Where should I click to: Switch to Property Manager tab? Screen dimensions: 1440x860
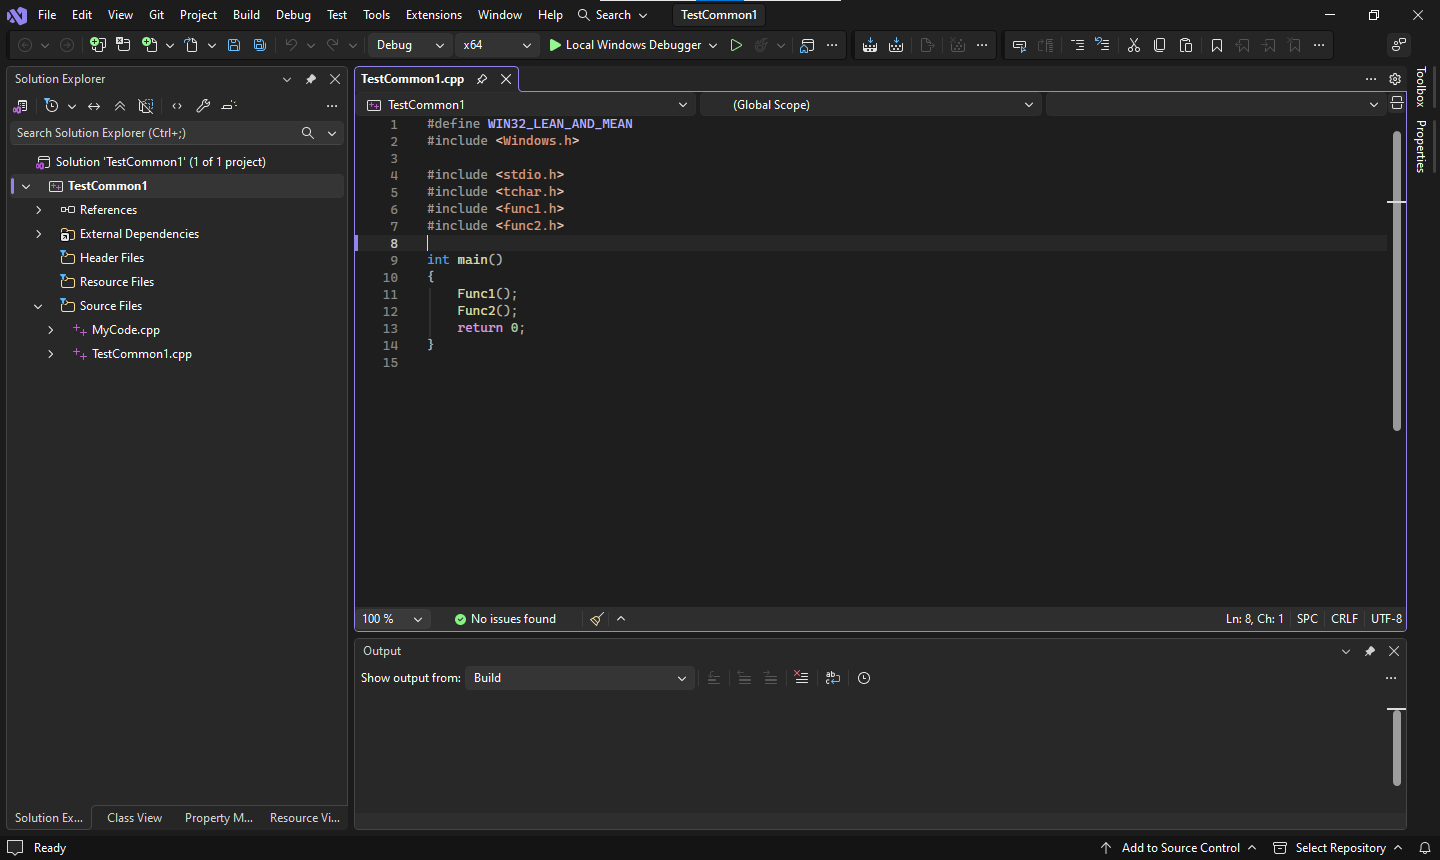[219, 818]
